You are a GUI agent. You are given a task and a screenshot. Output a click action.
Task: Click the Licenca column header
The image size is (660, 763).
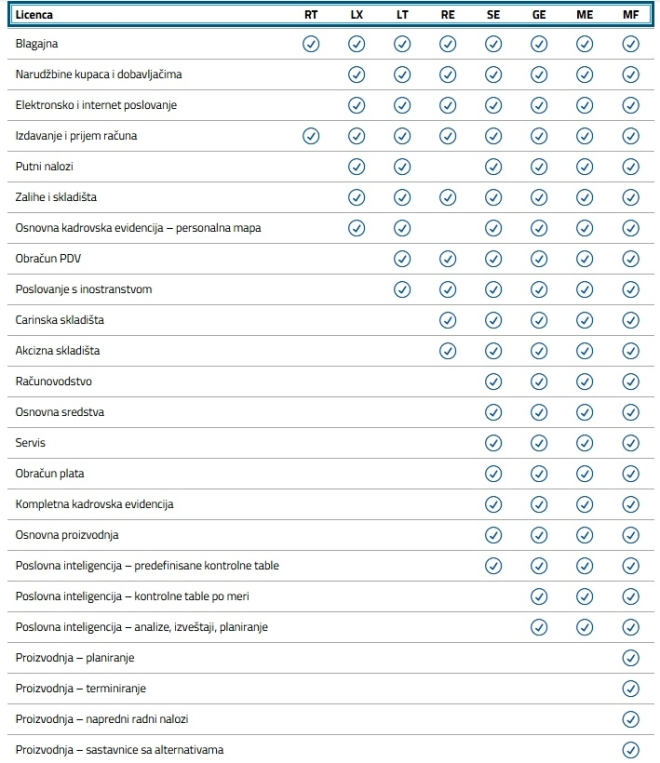(x=36, y=16)
